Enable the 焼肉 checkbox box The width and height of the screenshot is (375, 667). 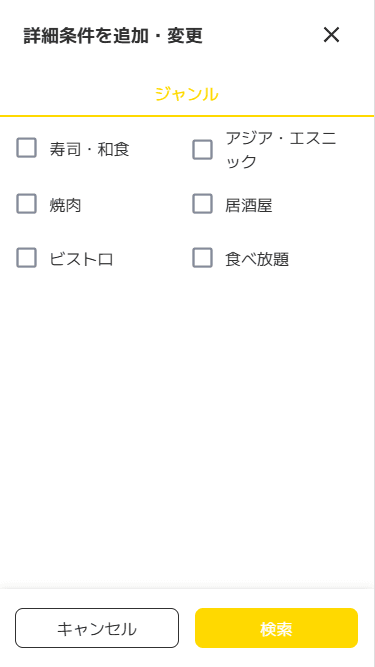[x=26, y=203]
